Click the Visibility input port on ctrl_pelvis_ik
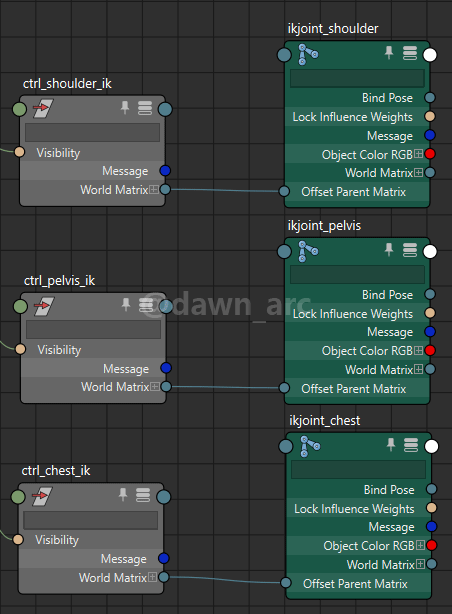This screenshot has width=452, height=614. tap(20, 349)
